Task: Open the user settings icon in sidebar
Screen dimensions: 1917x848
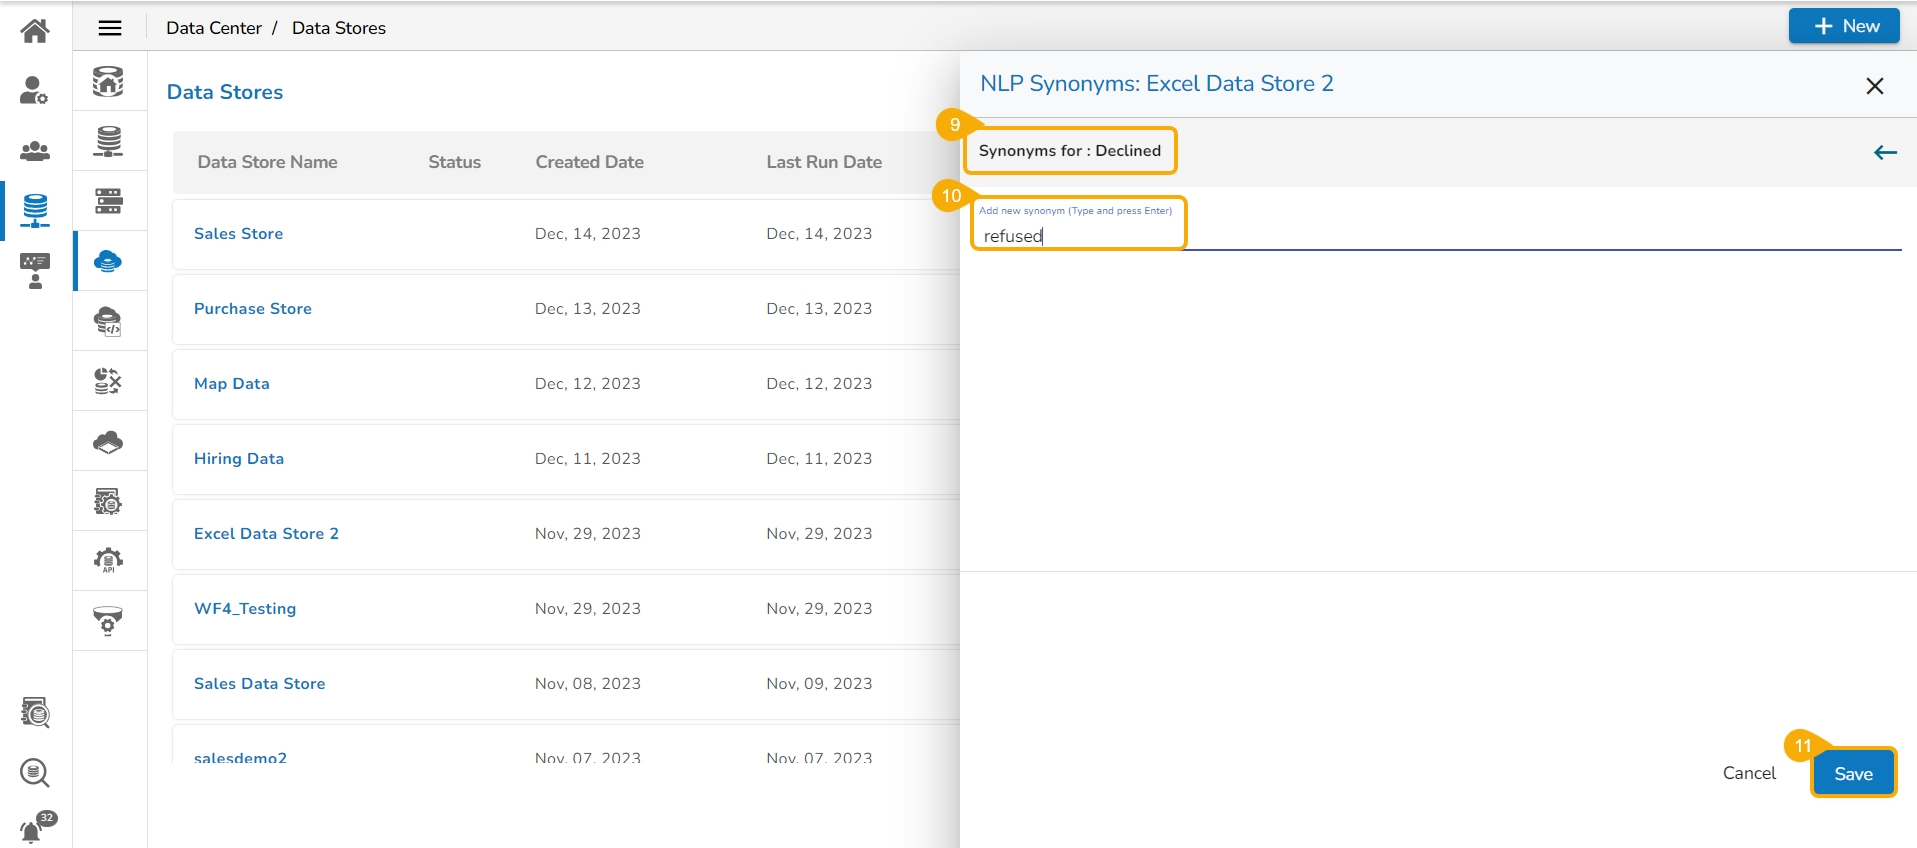Action: pyautogui.click(x=35, y=91)
